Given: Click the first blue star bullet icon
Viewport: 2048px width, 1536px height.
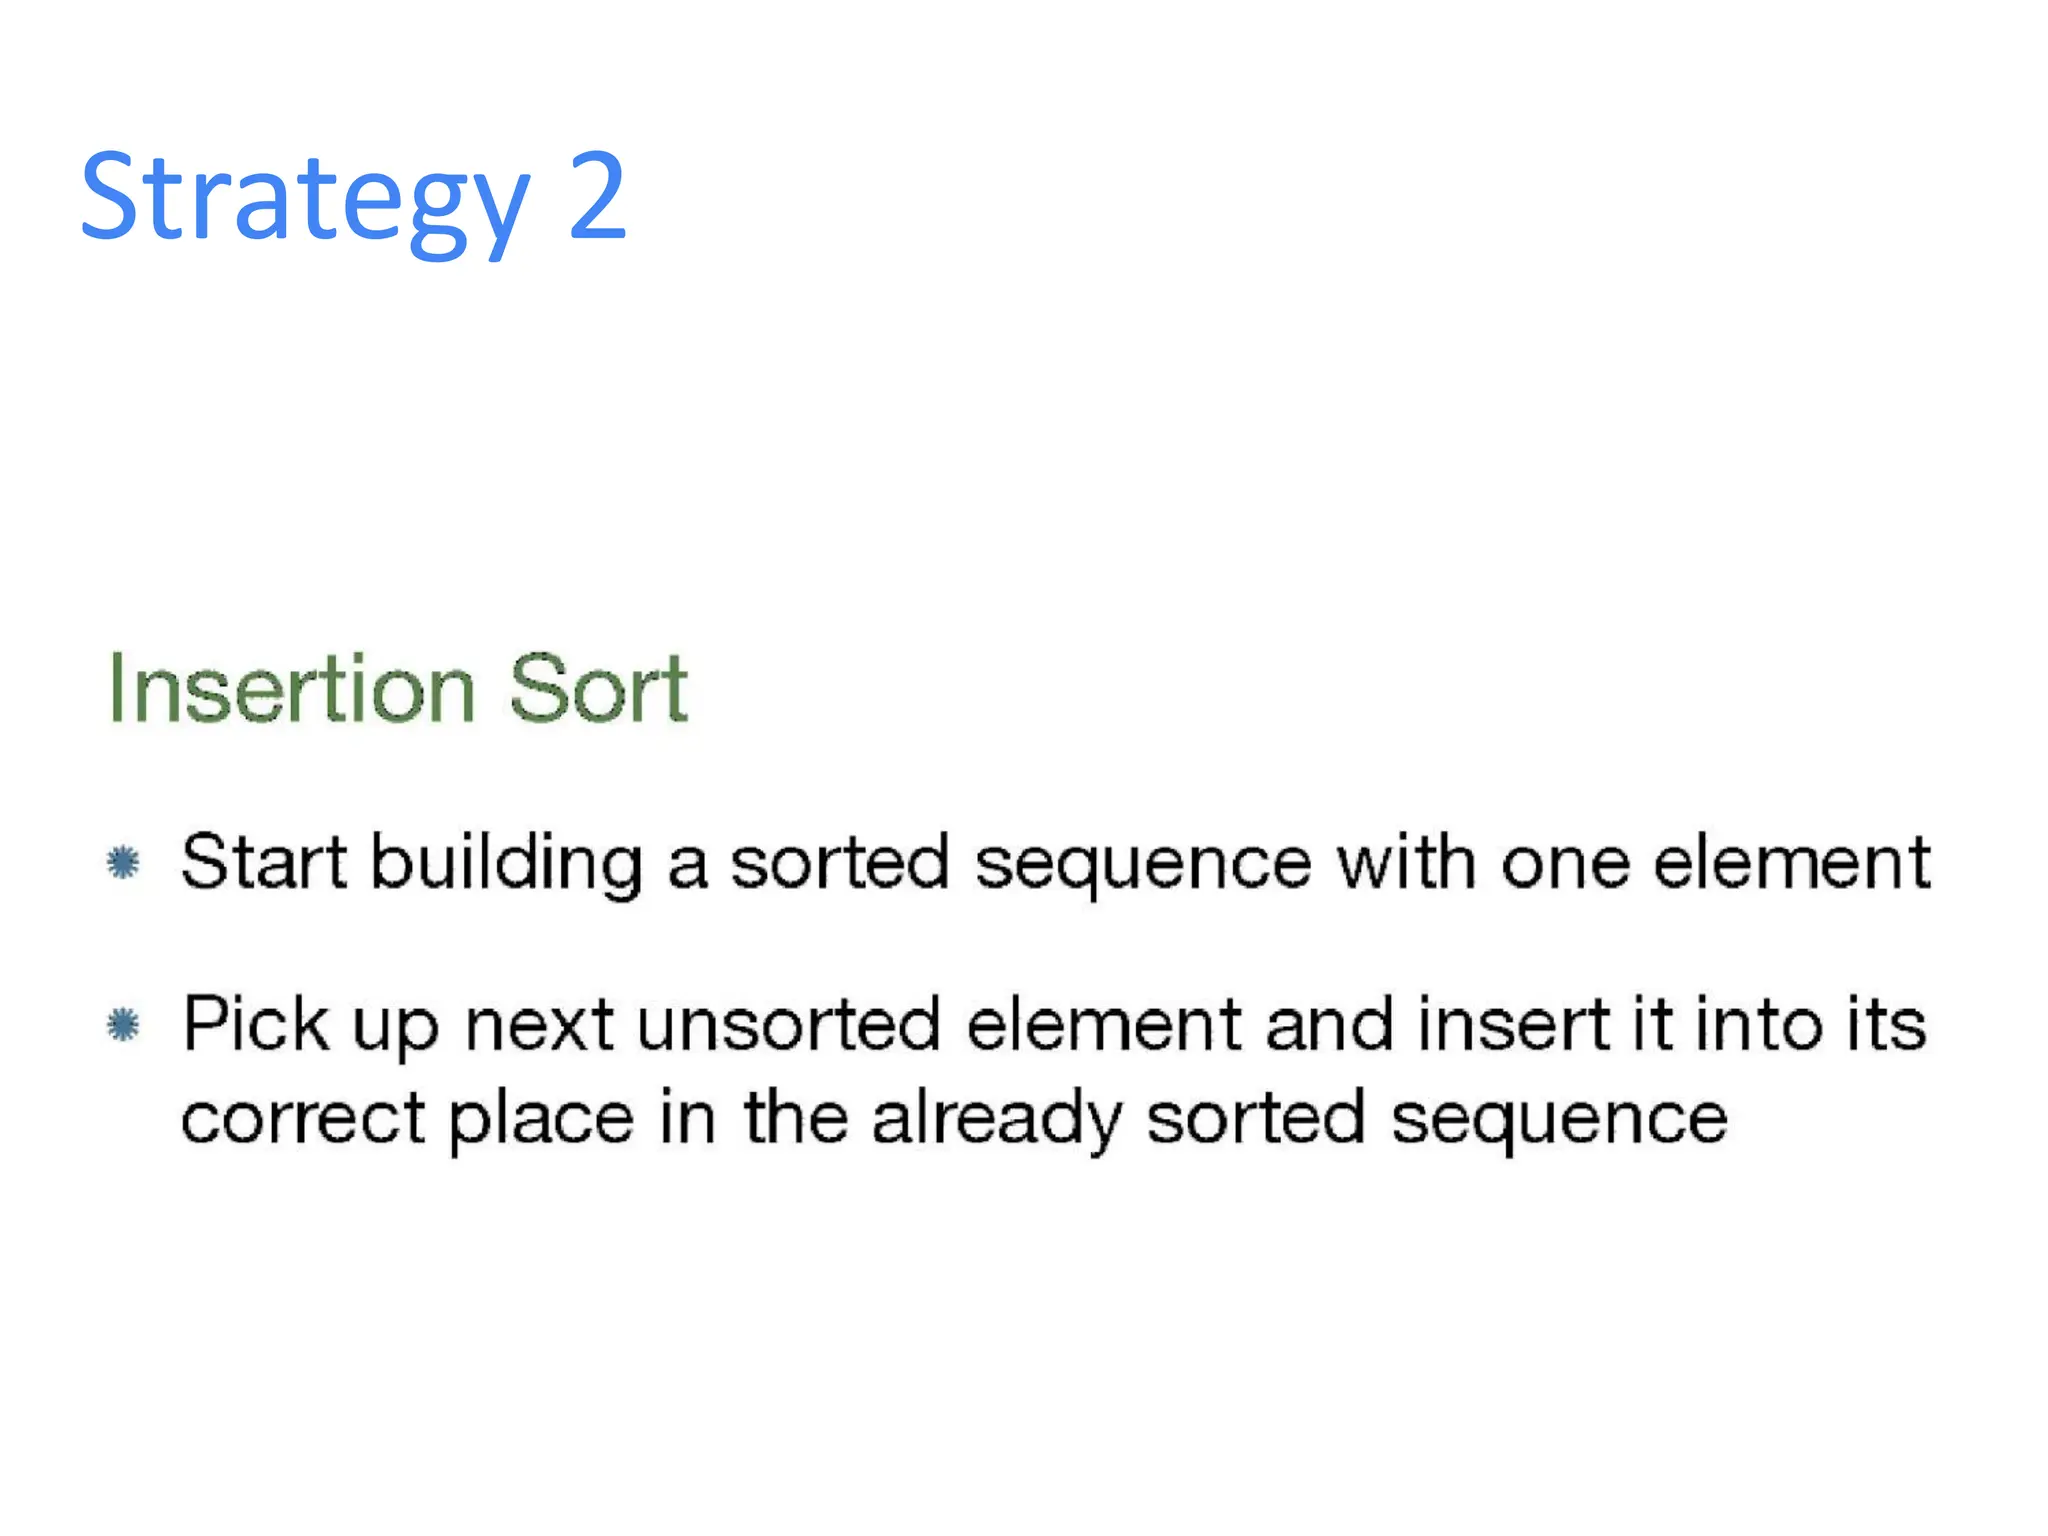Looking at the screenshot, I should pyautogui.click(x=123, y=862).
